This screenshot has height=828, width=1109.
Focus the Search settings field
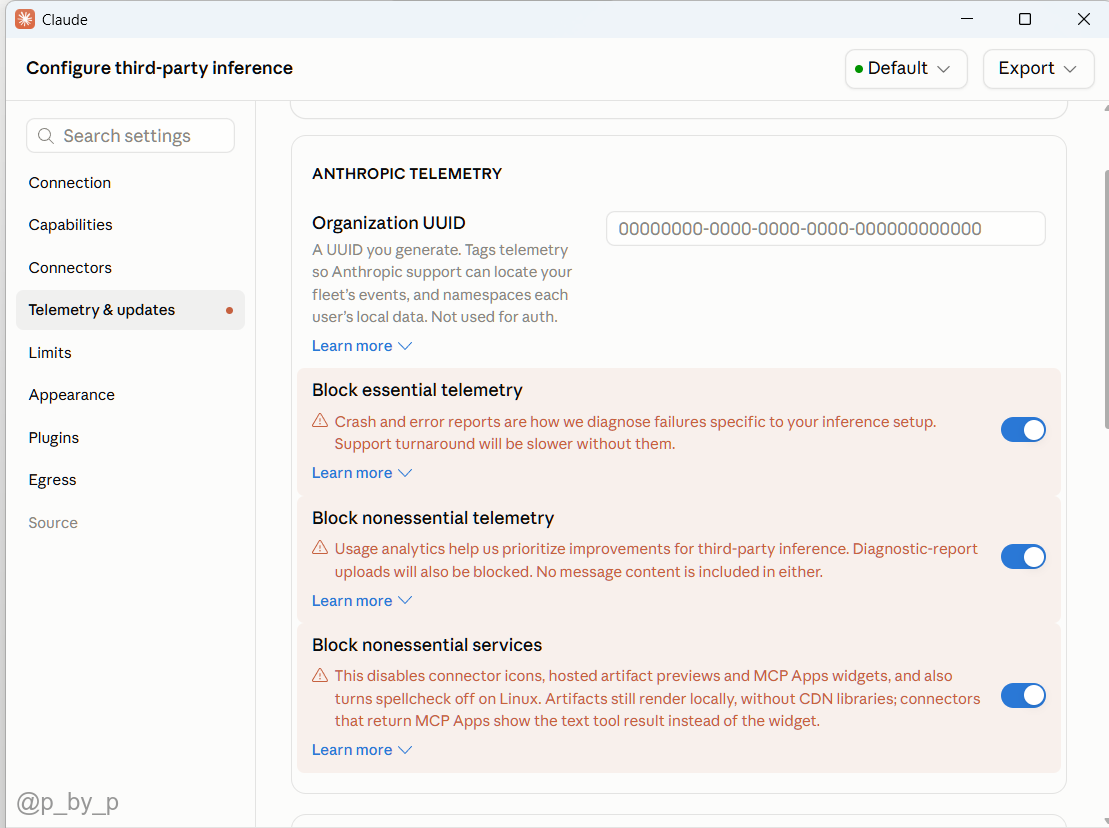click(130, 136)
